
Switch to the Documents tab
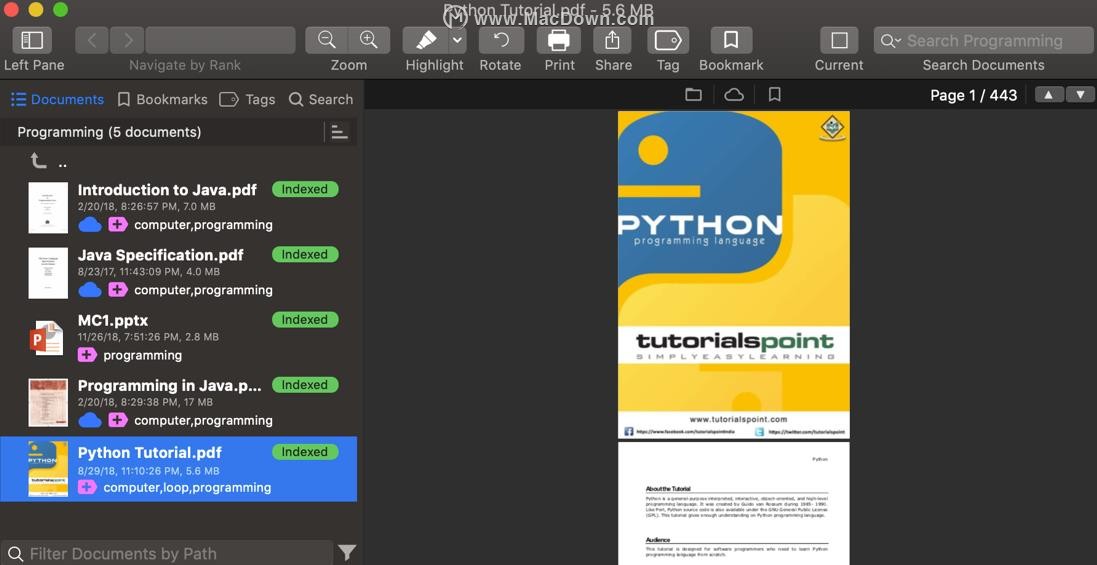click(57, 99)
